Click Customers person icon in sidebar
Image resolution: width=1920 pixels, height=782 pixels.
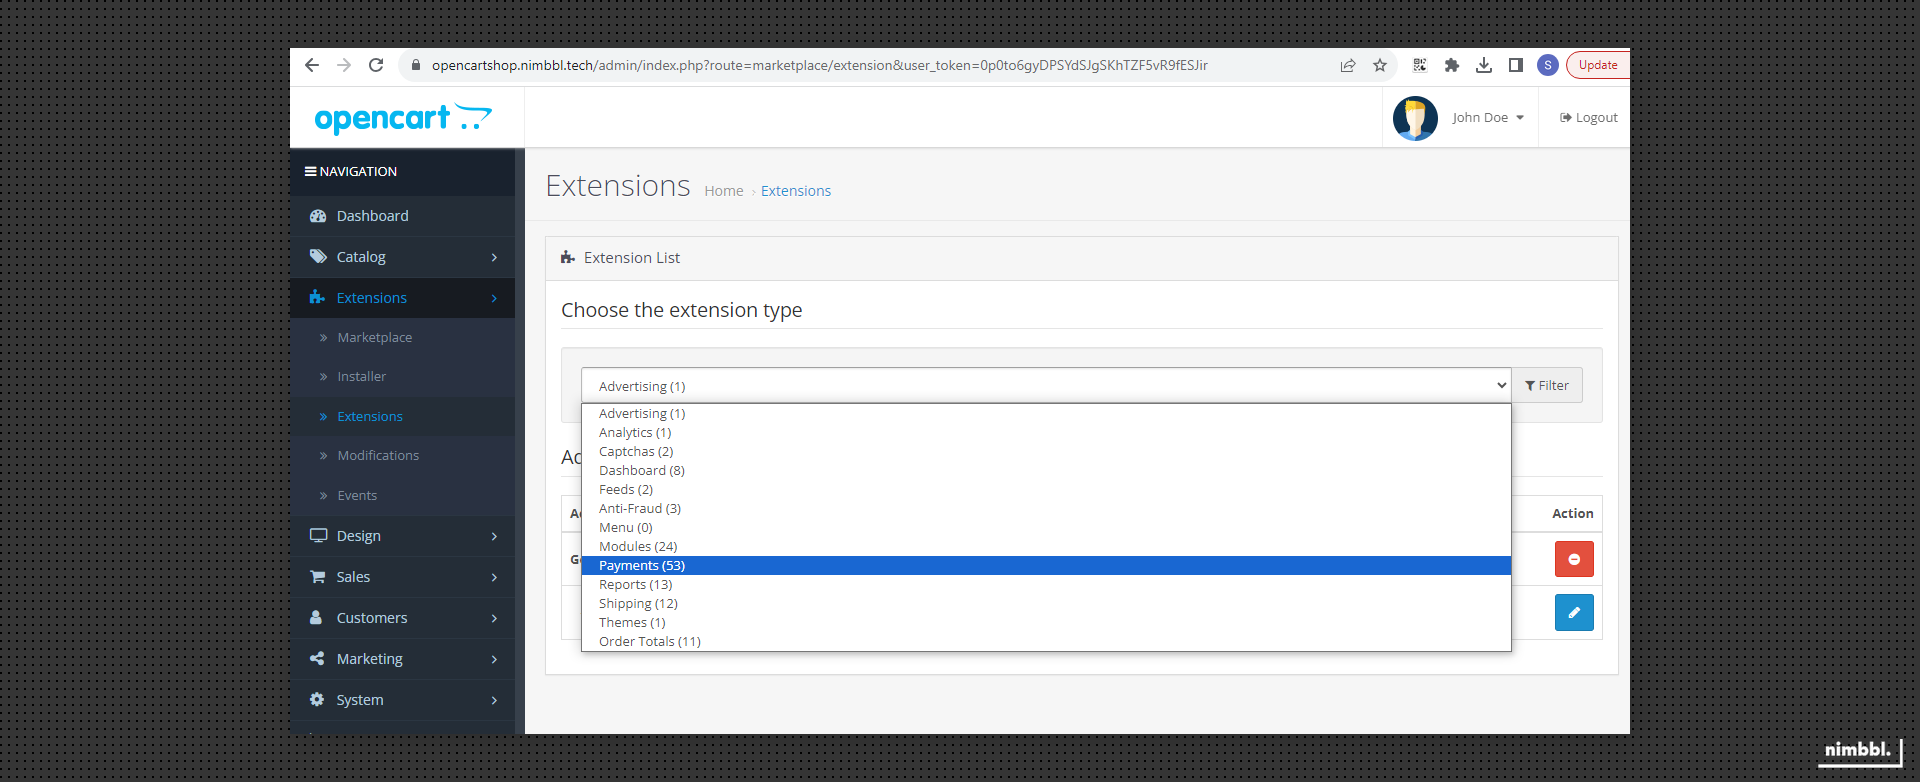tap(316, 618)
